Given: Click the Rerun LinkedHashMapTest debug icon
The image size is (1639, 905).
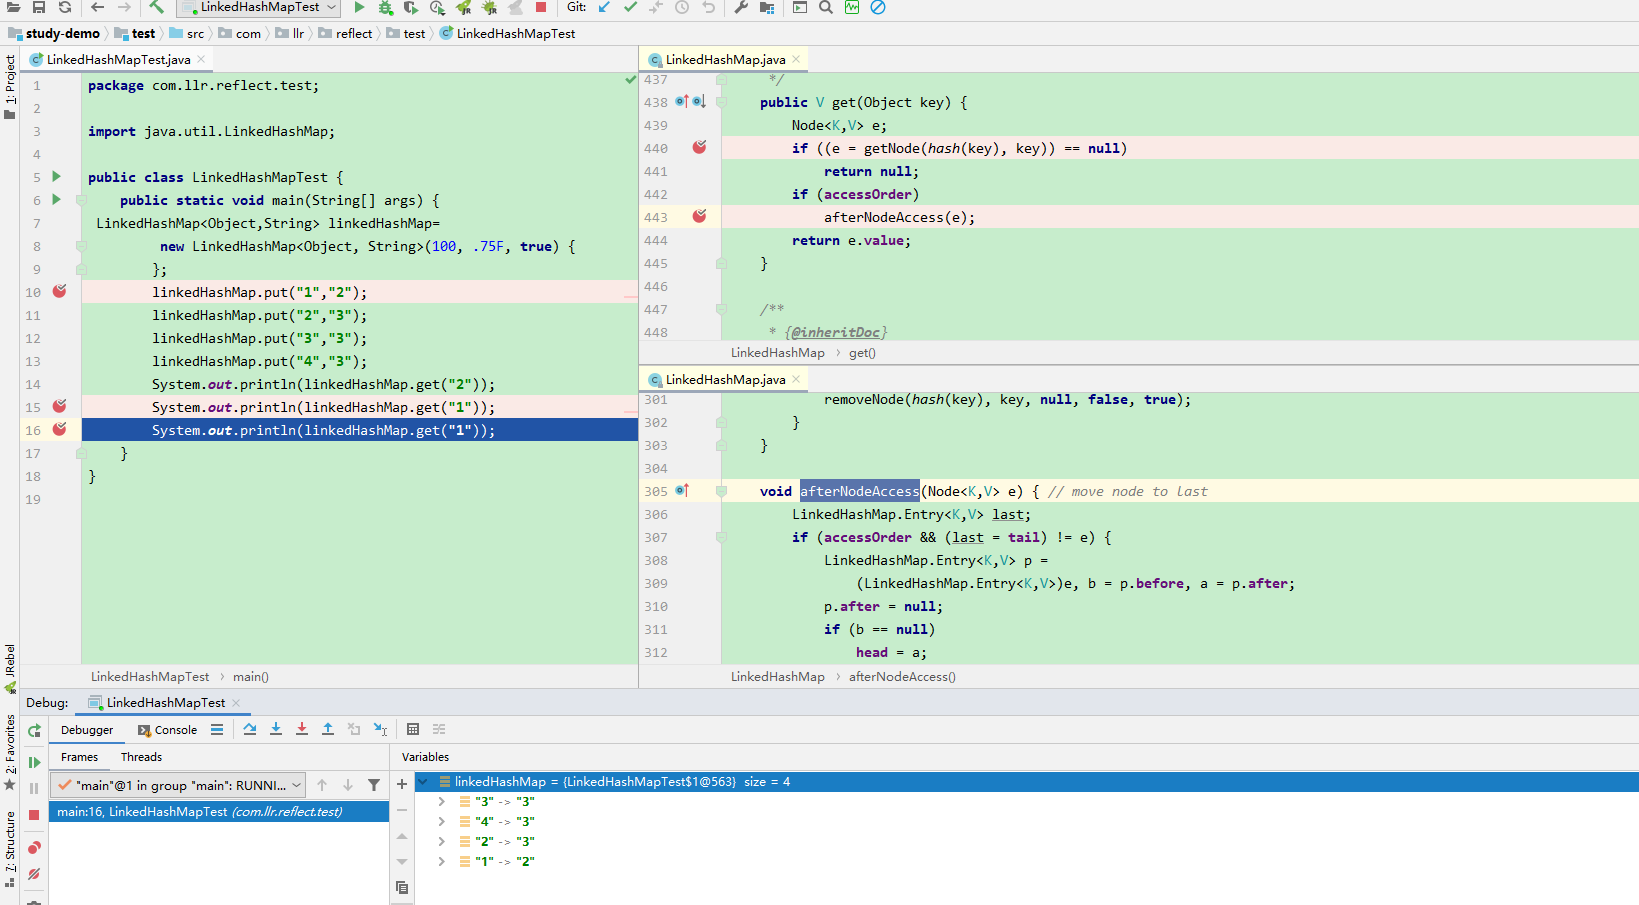Looking at the screenshot, I should 34,730.
